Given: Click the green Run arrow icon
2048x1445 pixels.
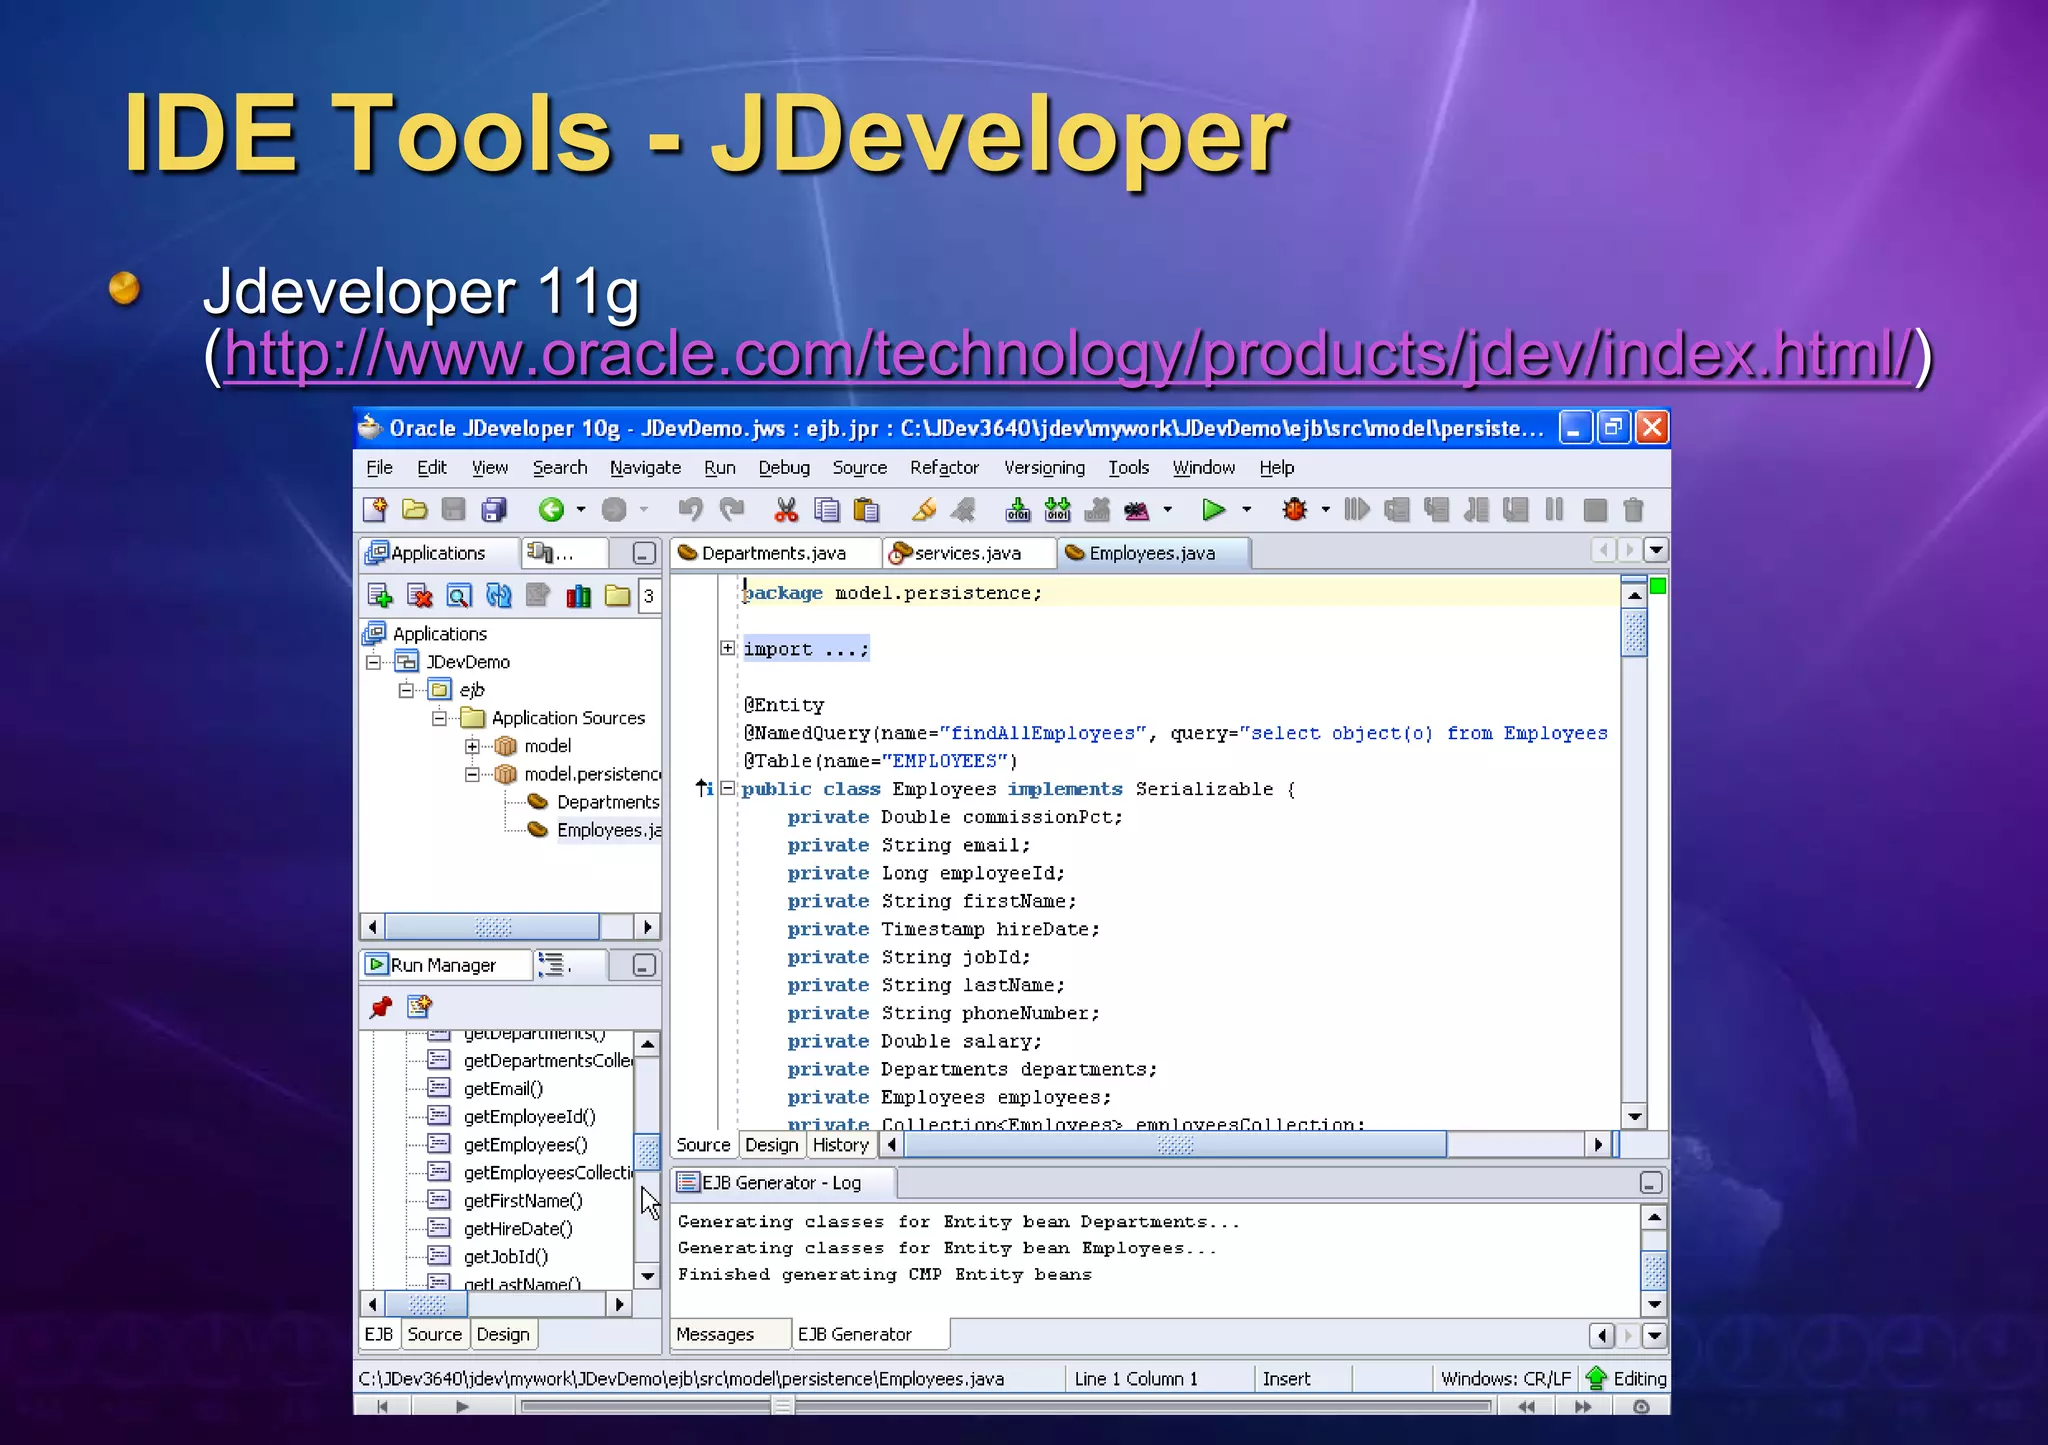Looking at the screenshot, I should pyautogui.click(x=1213, y=510).
